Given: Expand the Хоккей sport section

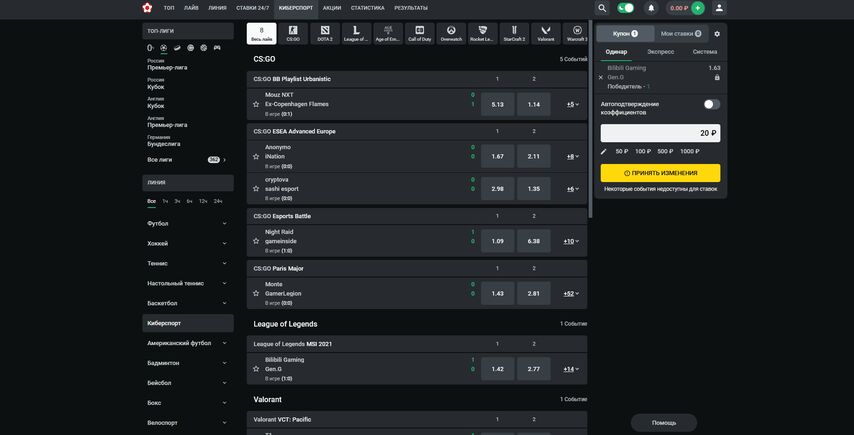Looking at the screenshot, I should tap(187, 243).
